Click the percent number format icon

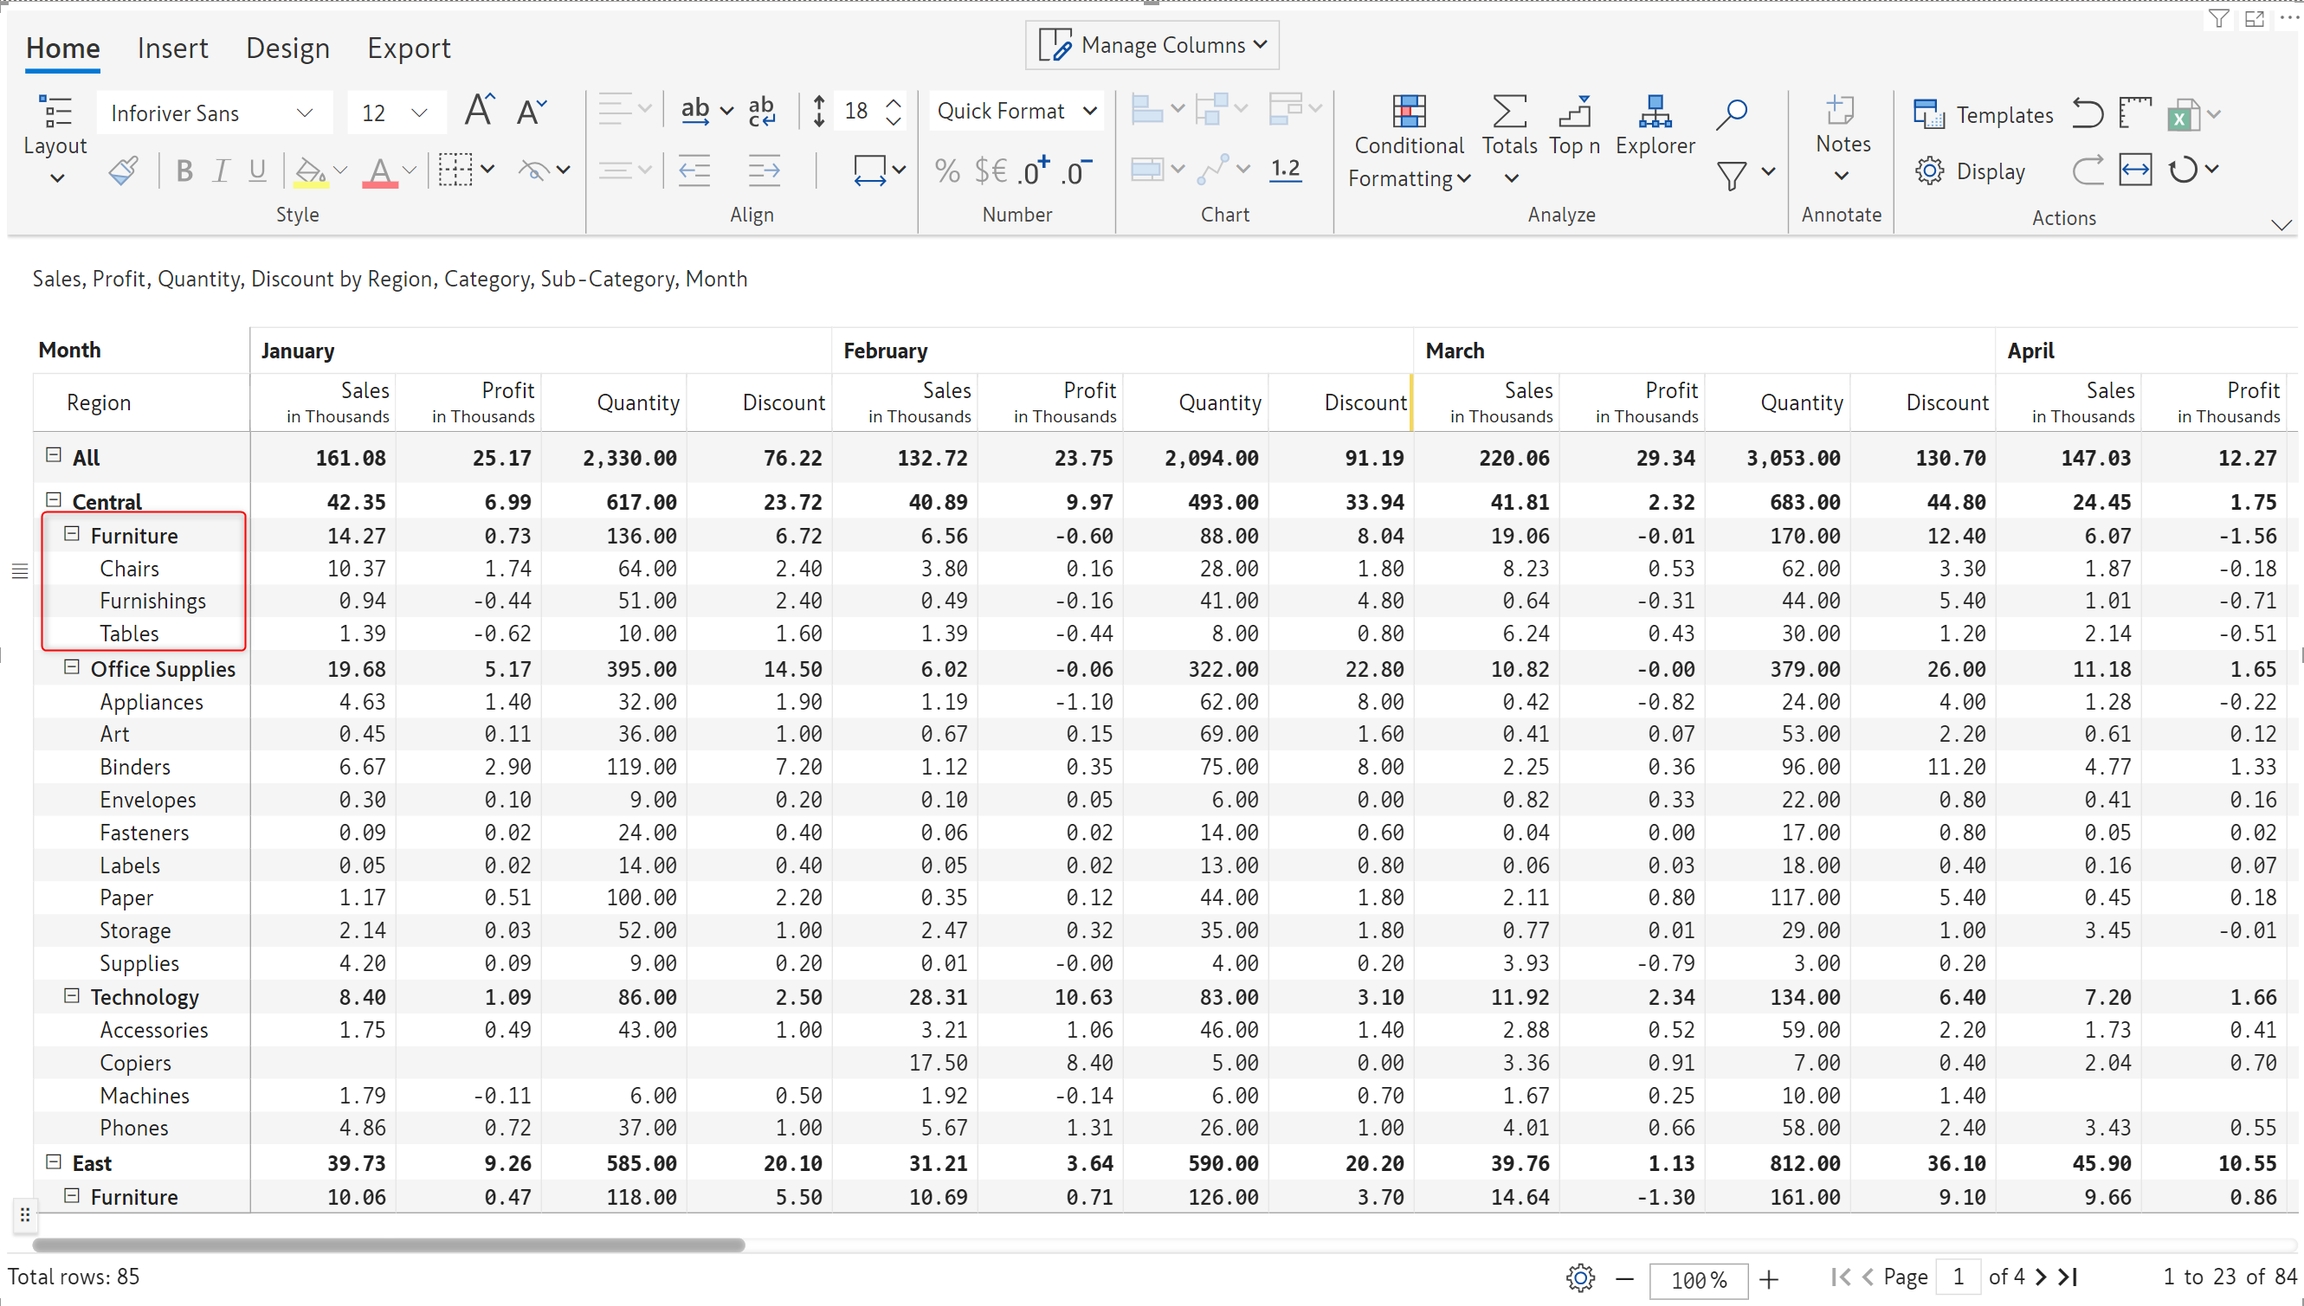click(x=946, y=171)
